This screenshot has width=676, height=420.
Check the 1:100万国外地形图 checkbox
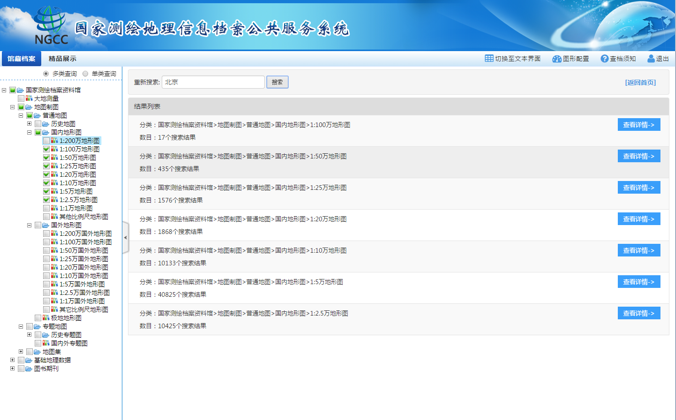click(46, 242)
